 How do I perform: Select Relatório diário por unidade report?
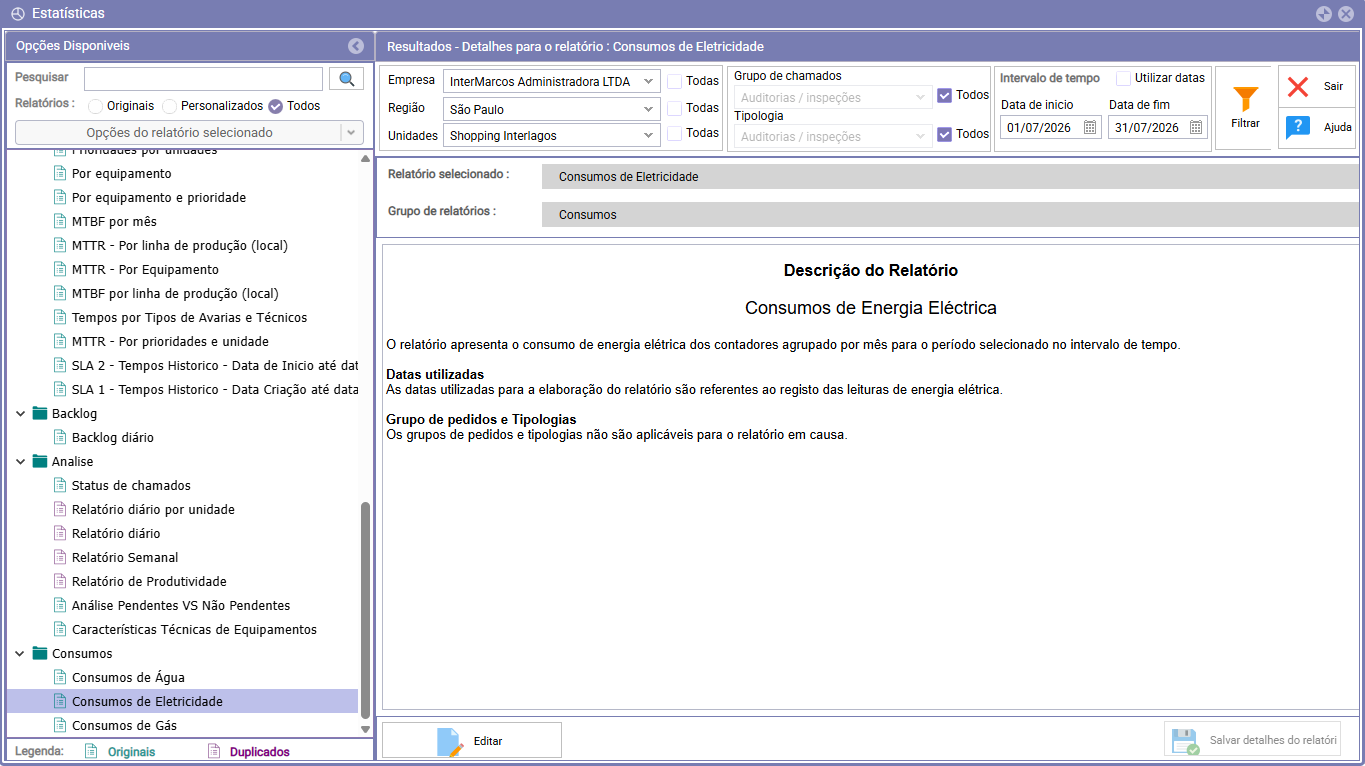coord(153,509)
